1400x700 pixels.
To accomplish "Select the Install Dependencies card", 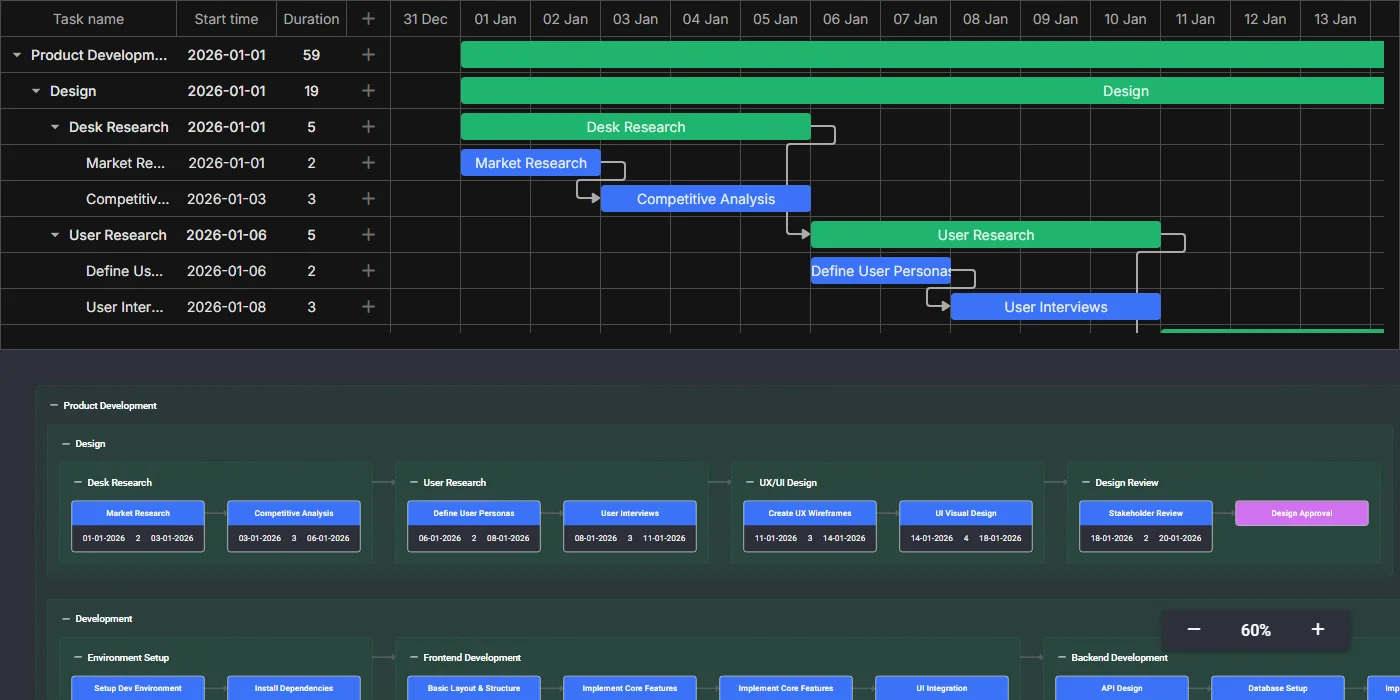I will (x=294, y=688).
